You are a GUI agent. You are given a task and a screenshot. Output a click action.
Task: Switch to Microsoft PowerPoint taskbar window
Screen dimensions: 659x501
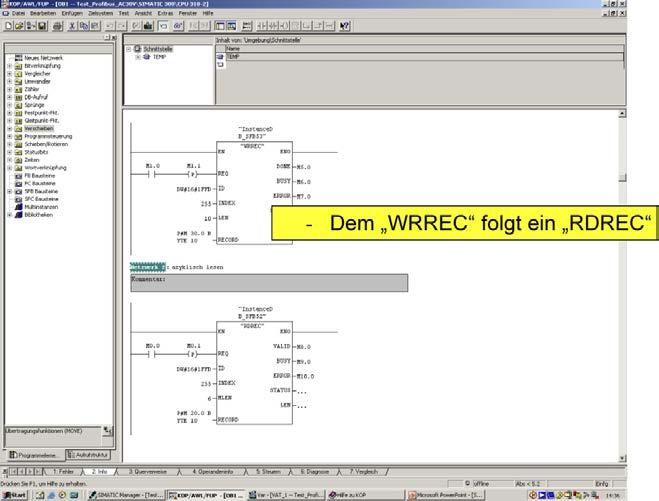click(445, 495)
